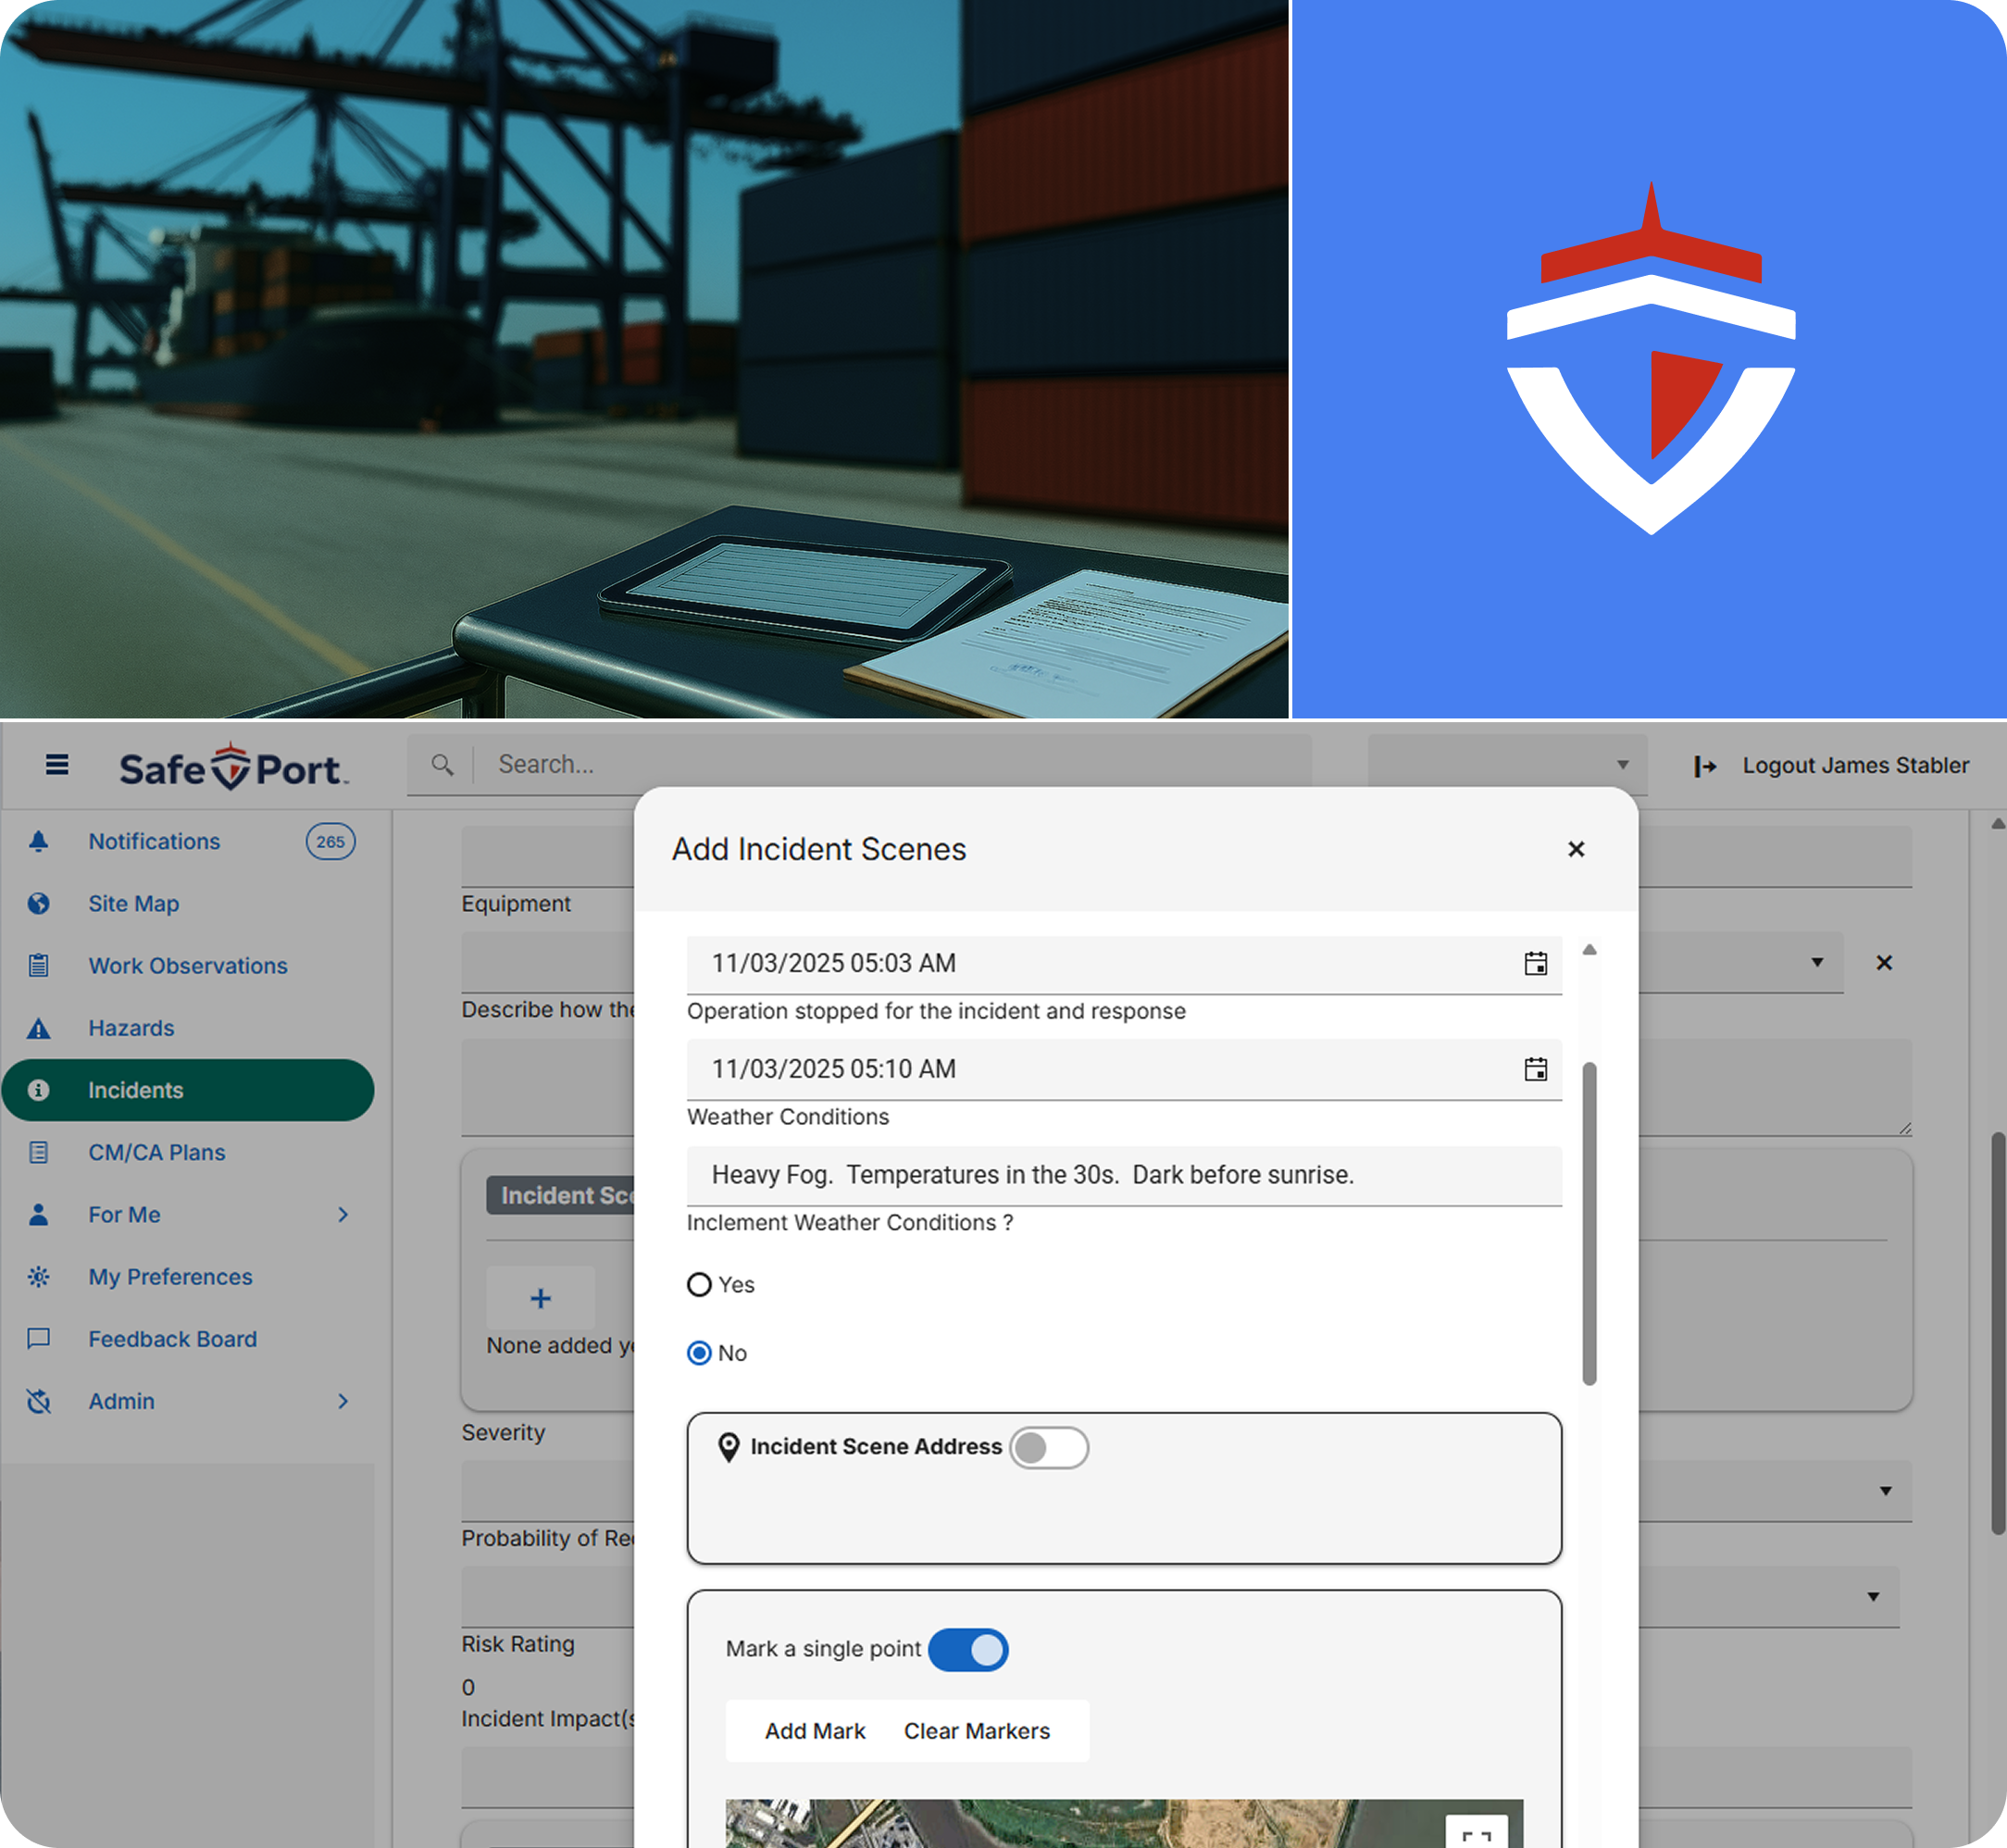
Task: Open calendar picker for 05:03 AM date
Action: click(1535, 963)
